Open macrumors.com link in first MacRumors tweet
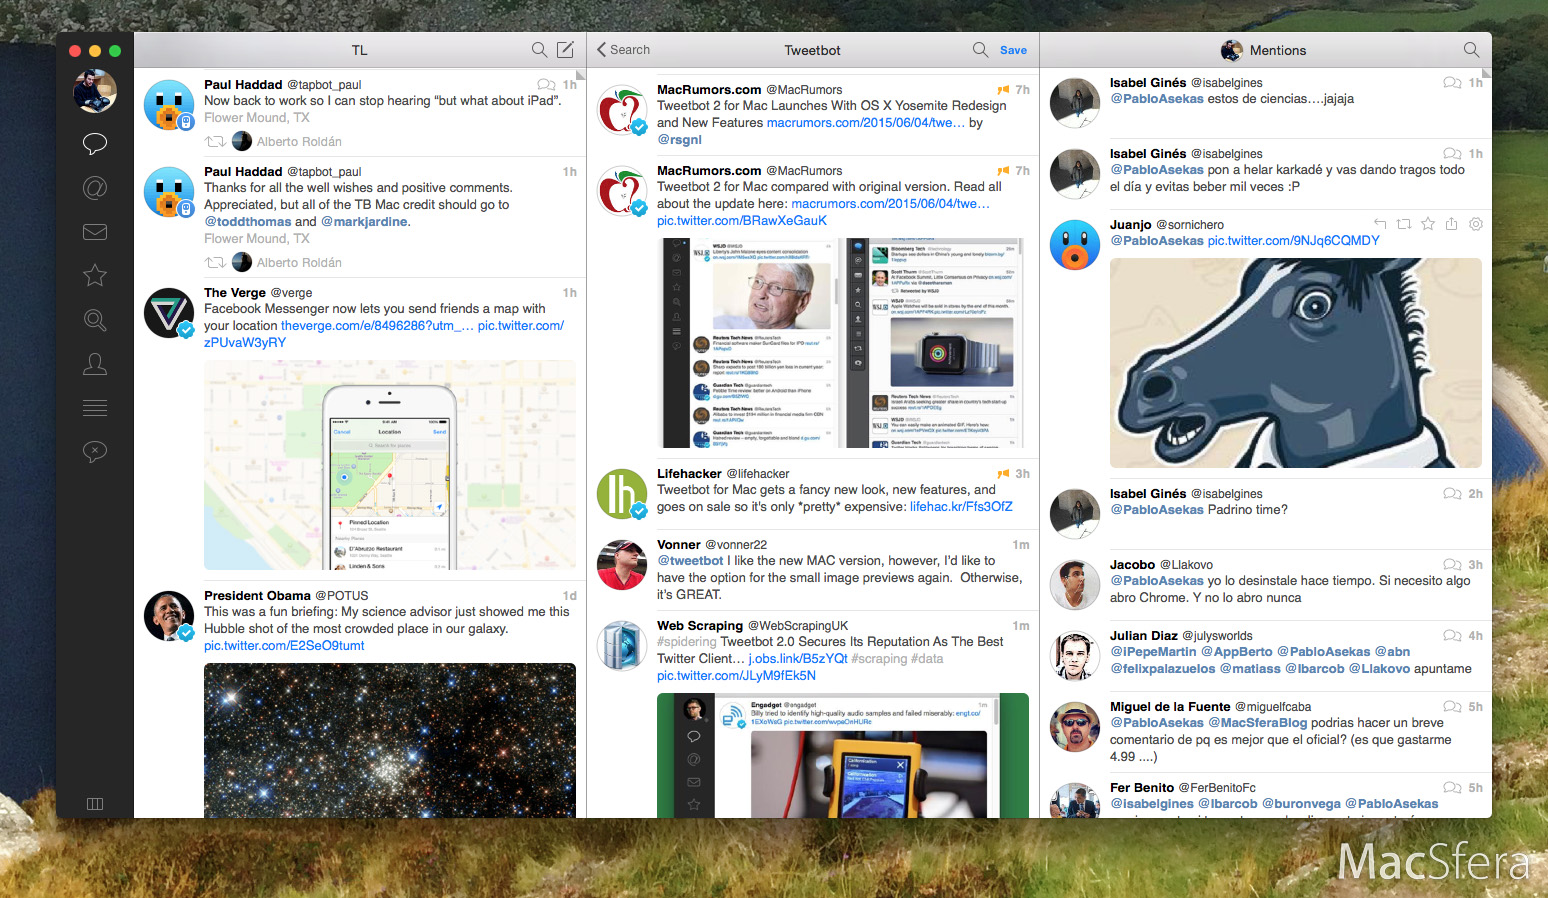Screen dimensions: 1548x898 click(x=866, y=123)
